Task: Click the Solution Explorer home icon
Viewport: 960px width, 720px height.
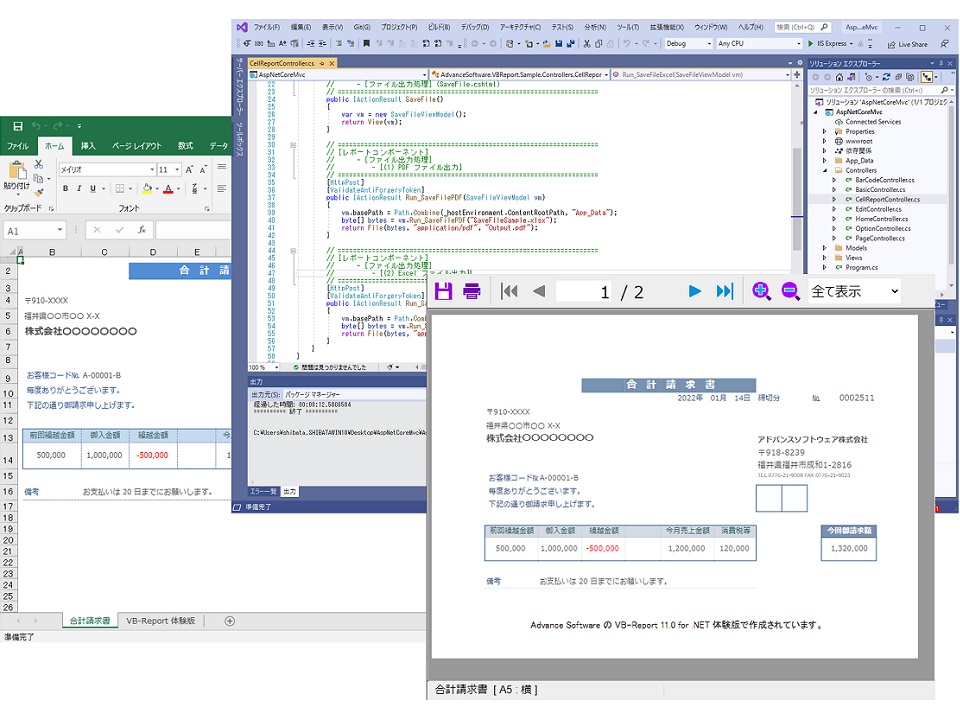Action: click(839, 77)
